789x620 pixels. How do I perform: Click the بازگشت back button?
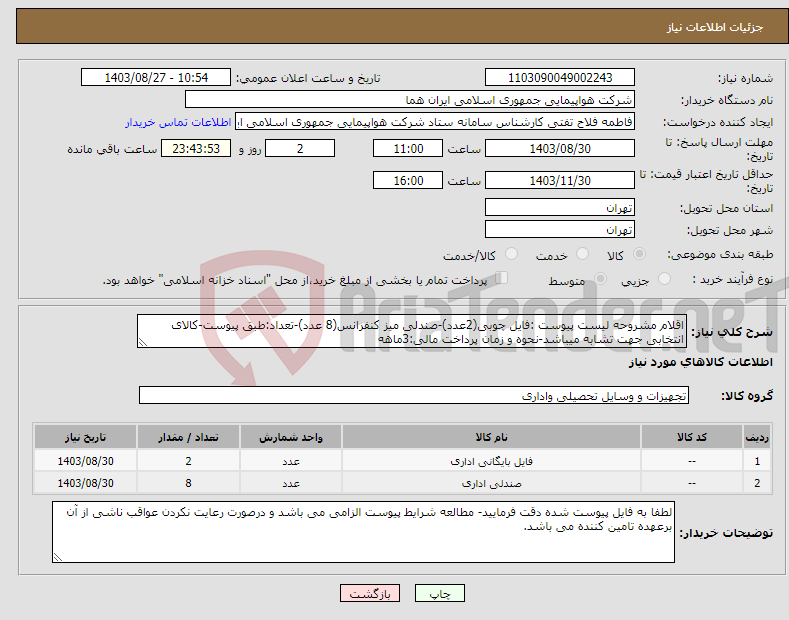point(370,594)
